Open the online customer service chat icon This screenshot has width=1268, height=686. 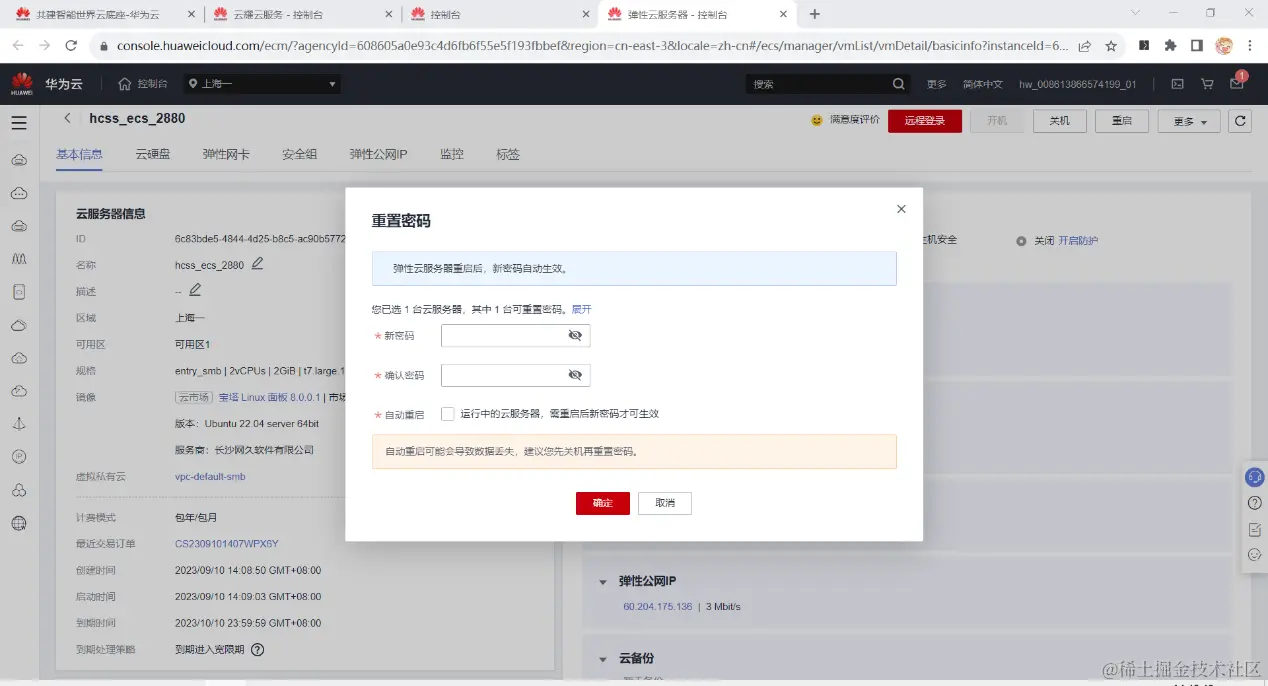[x=1254, y=477]
